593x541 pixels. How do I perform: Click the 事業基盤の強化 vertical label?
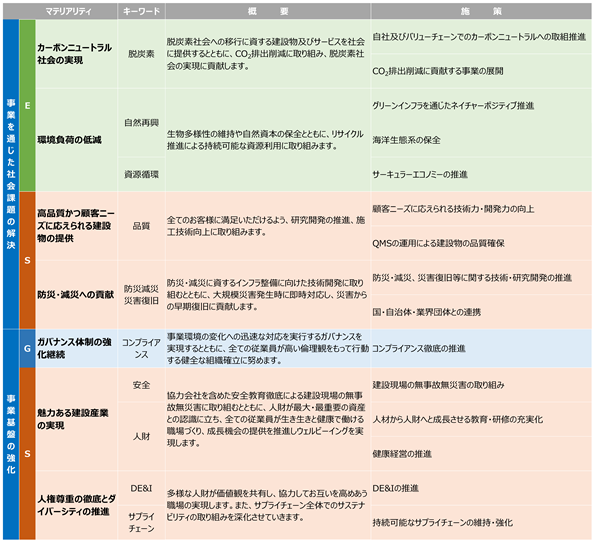click(x=11, y=434)
